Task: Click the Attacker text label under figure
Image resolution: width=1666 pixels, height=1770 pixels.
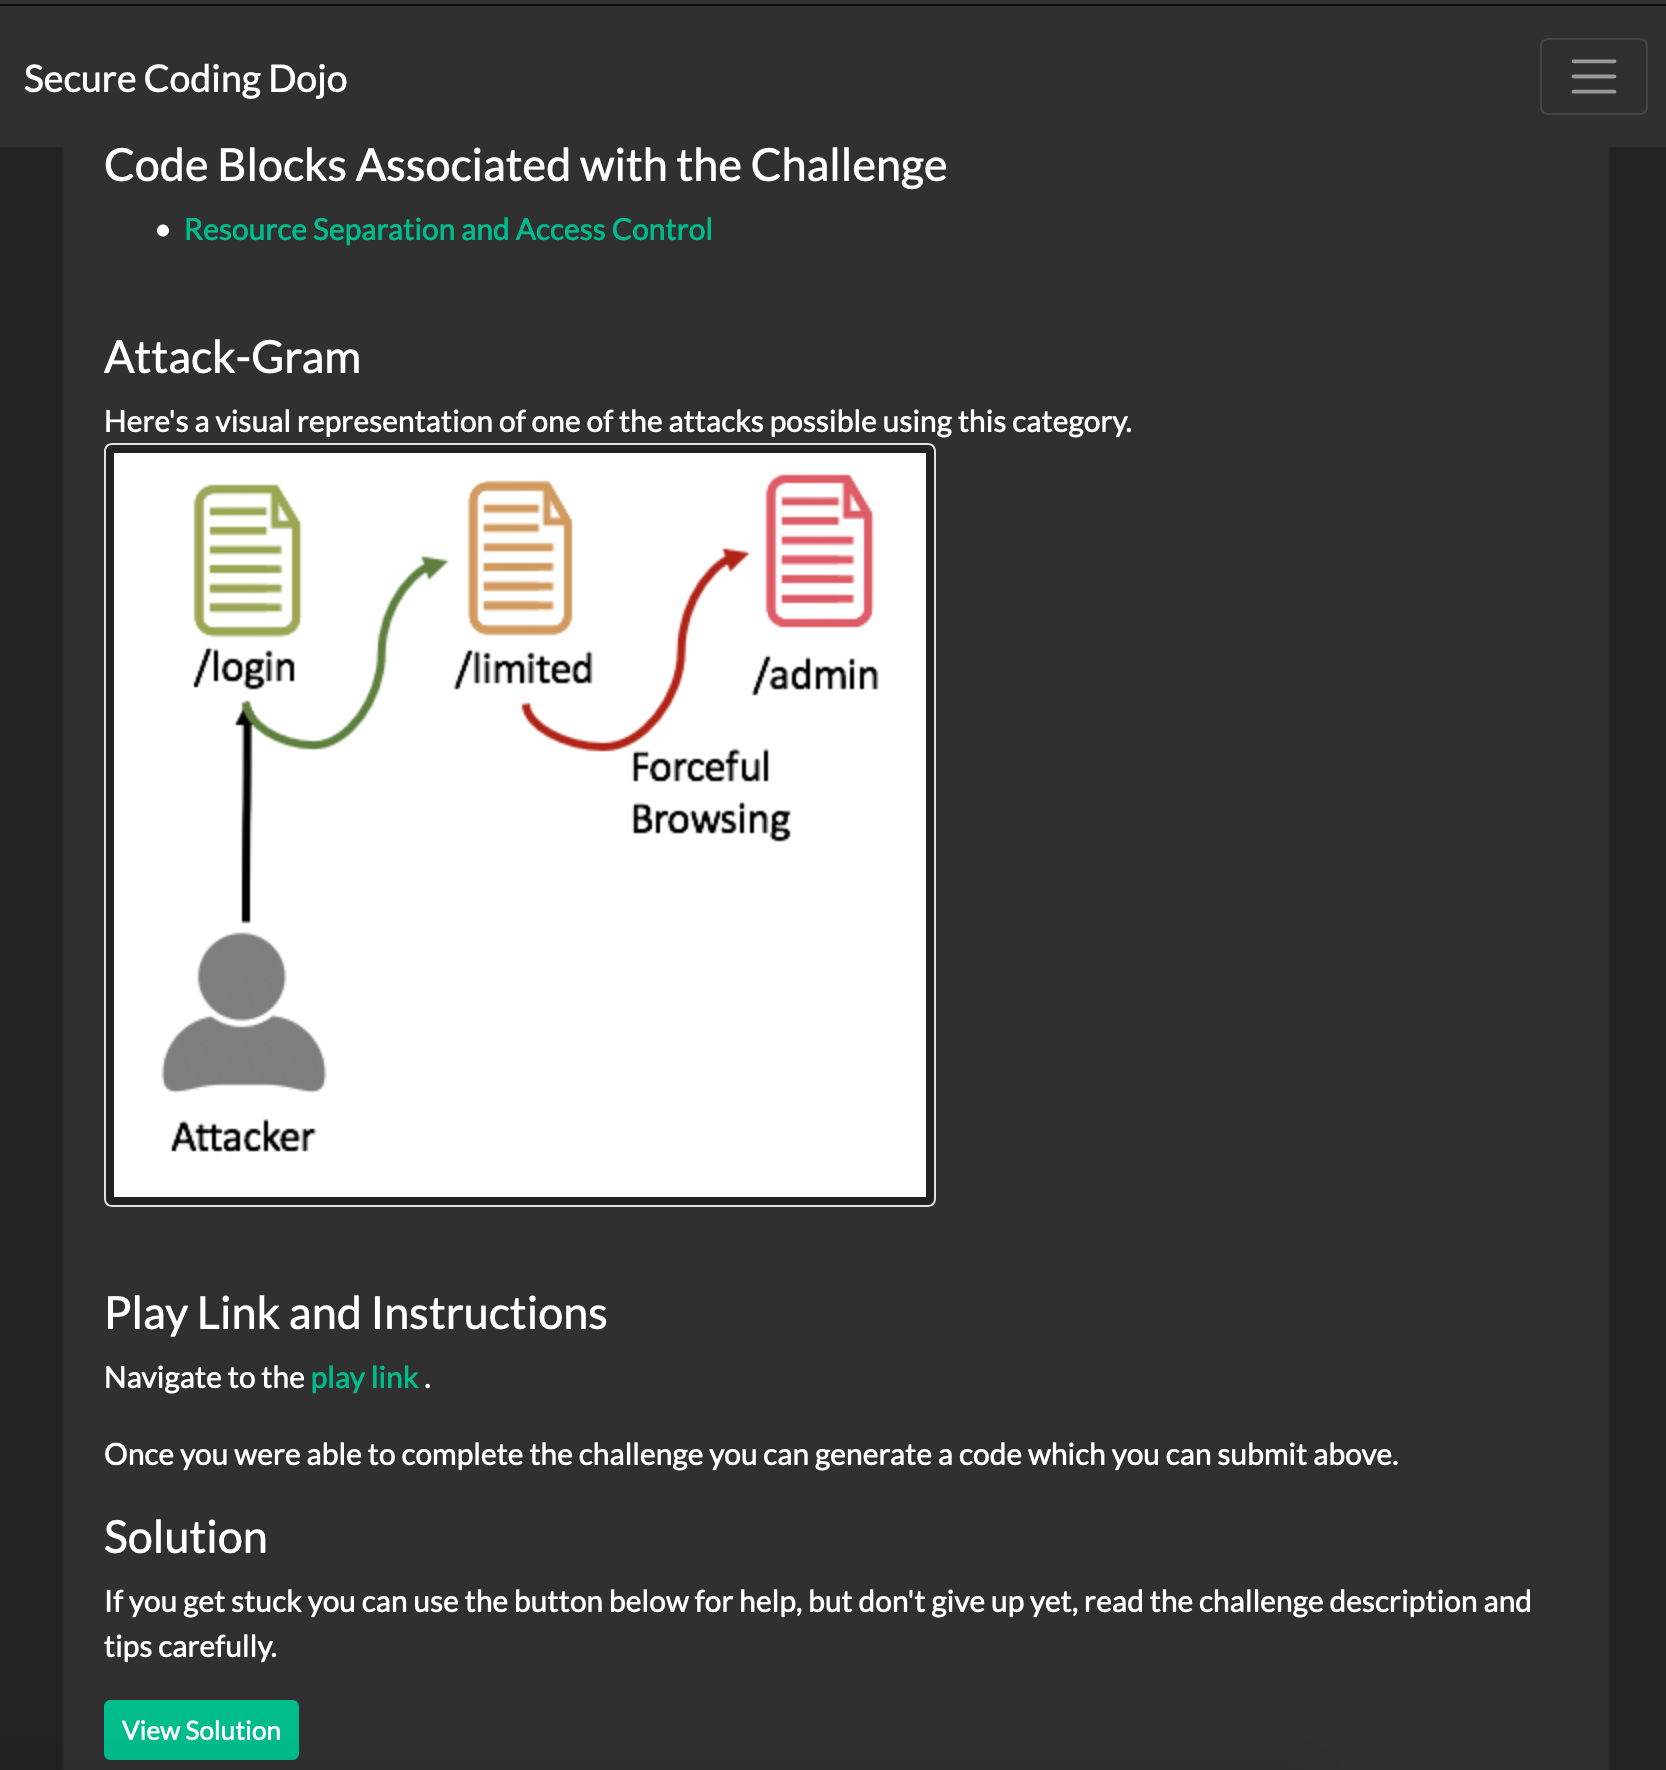Action: pyautogui.click(x=243, y=1137)
